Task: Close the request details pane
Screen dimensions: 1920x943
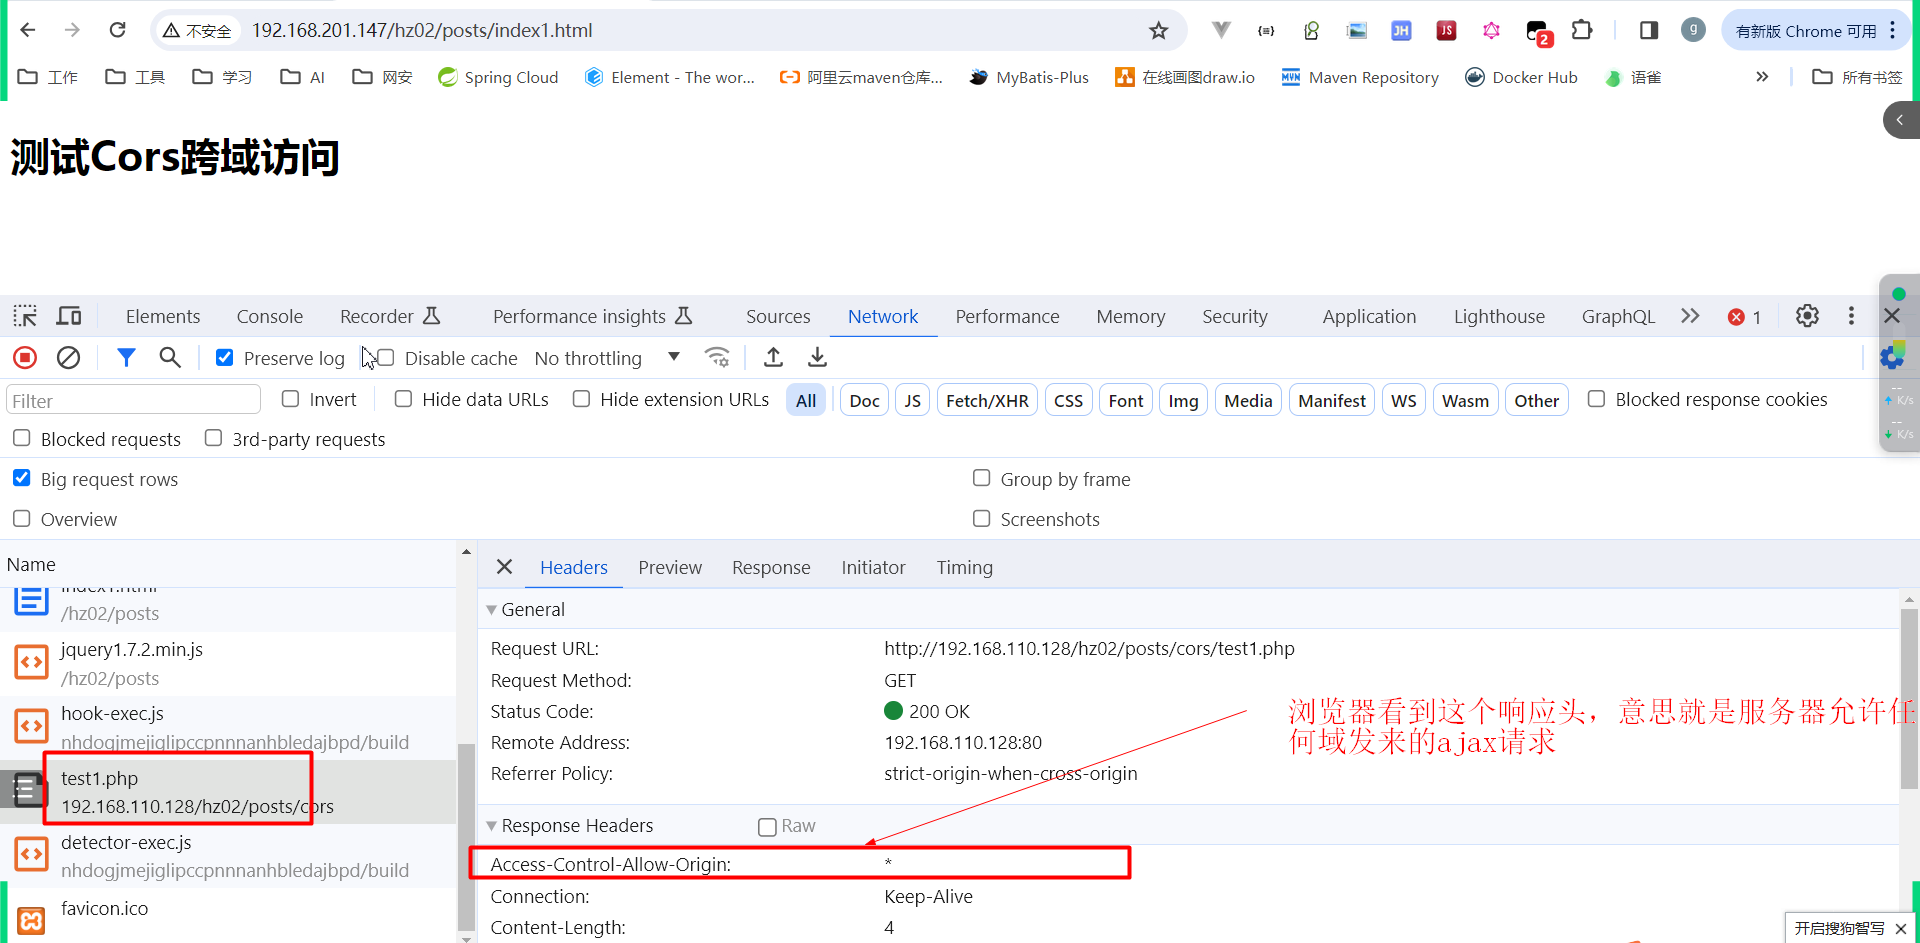Action: coord(504,567)
